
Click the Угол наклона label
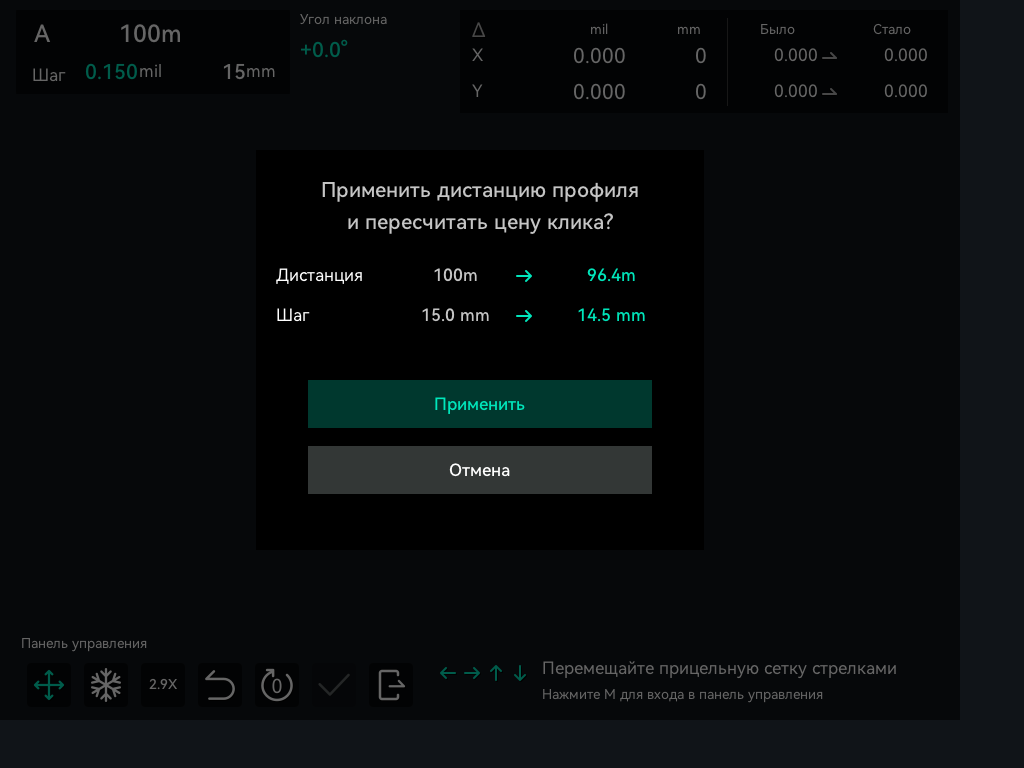point(344,20)
